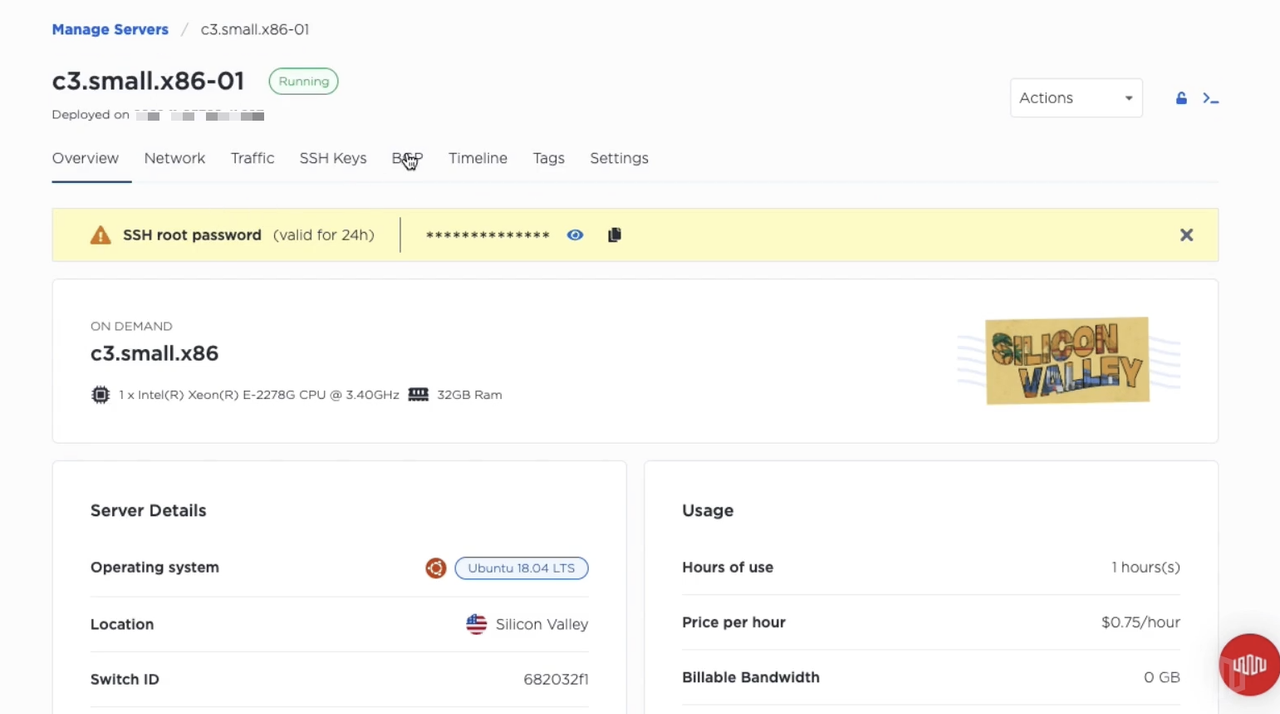Click the 1 hours(s) usage value
The image size is (1280, 714).
click(x=1146, y=567)
